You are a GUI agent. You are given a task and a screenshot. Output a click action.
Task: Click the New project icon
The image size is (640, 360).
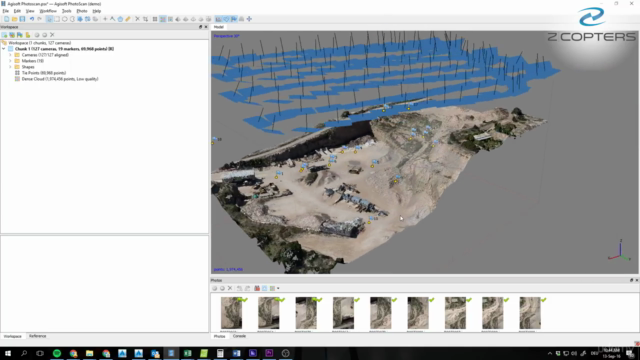[7, 19]
